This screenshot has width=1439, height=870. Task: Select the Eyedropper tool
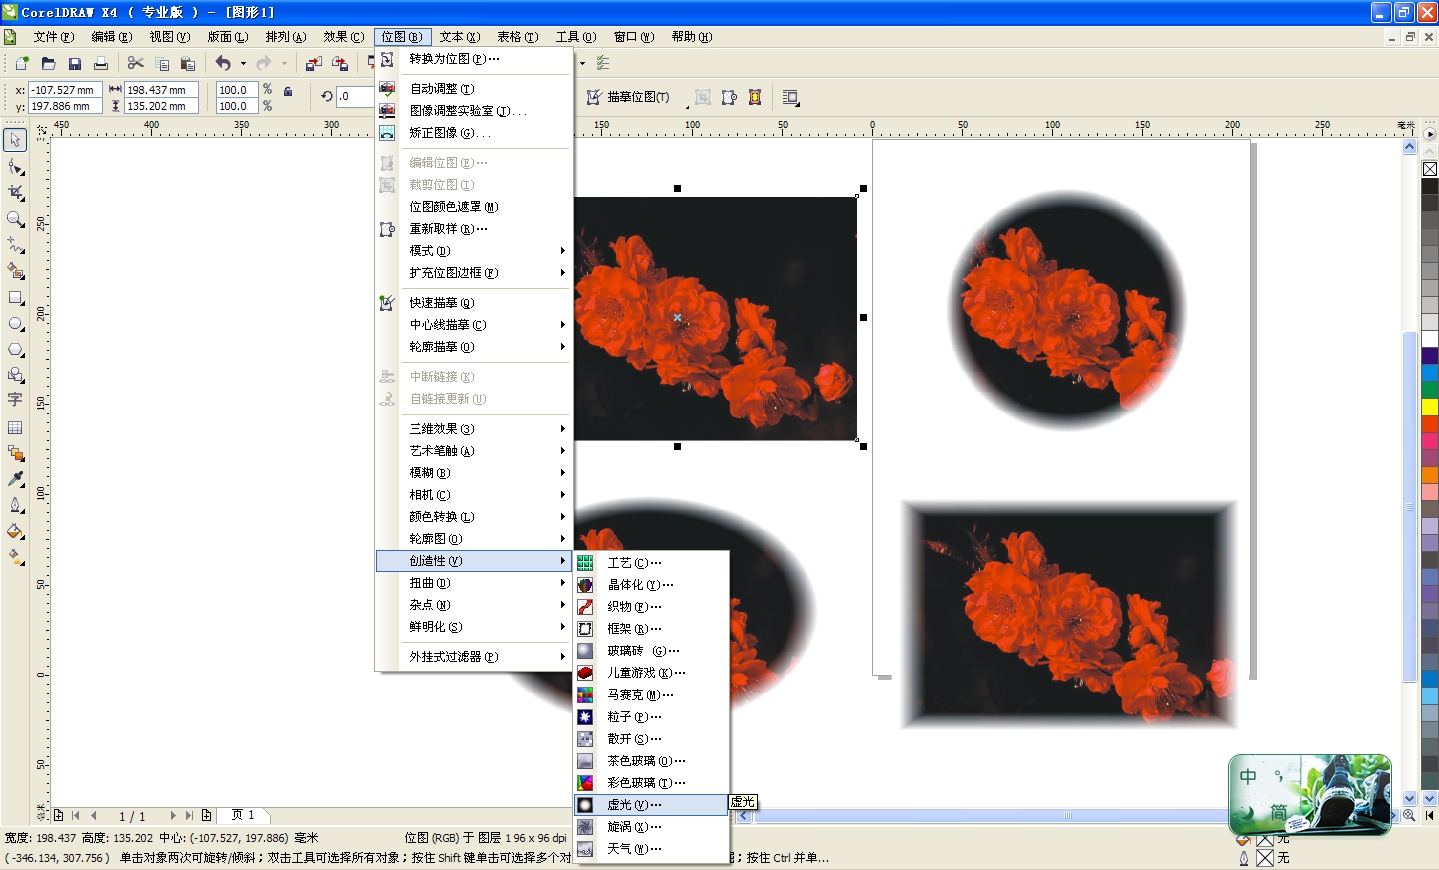(15, 479)
